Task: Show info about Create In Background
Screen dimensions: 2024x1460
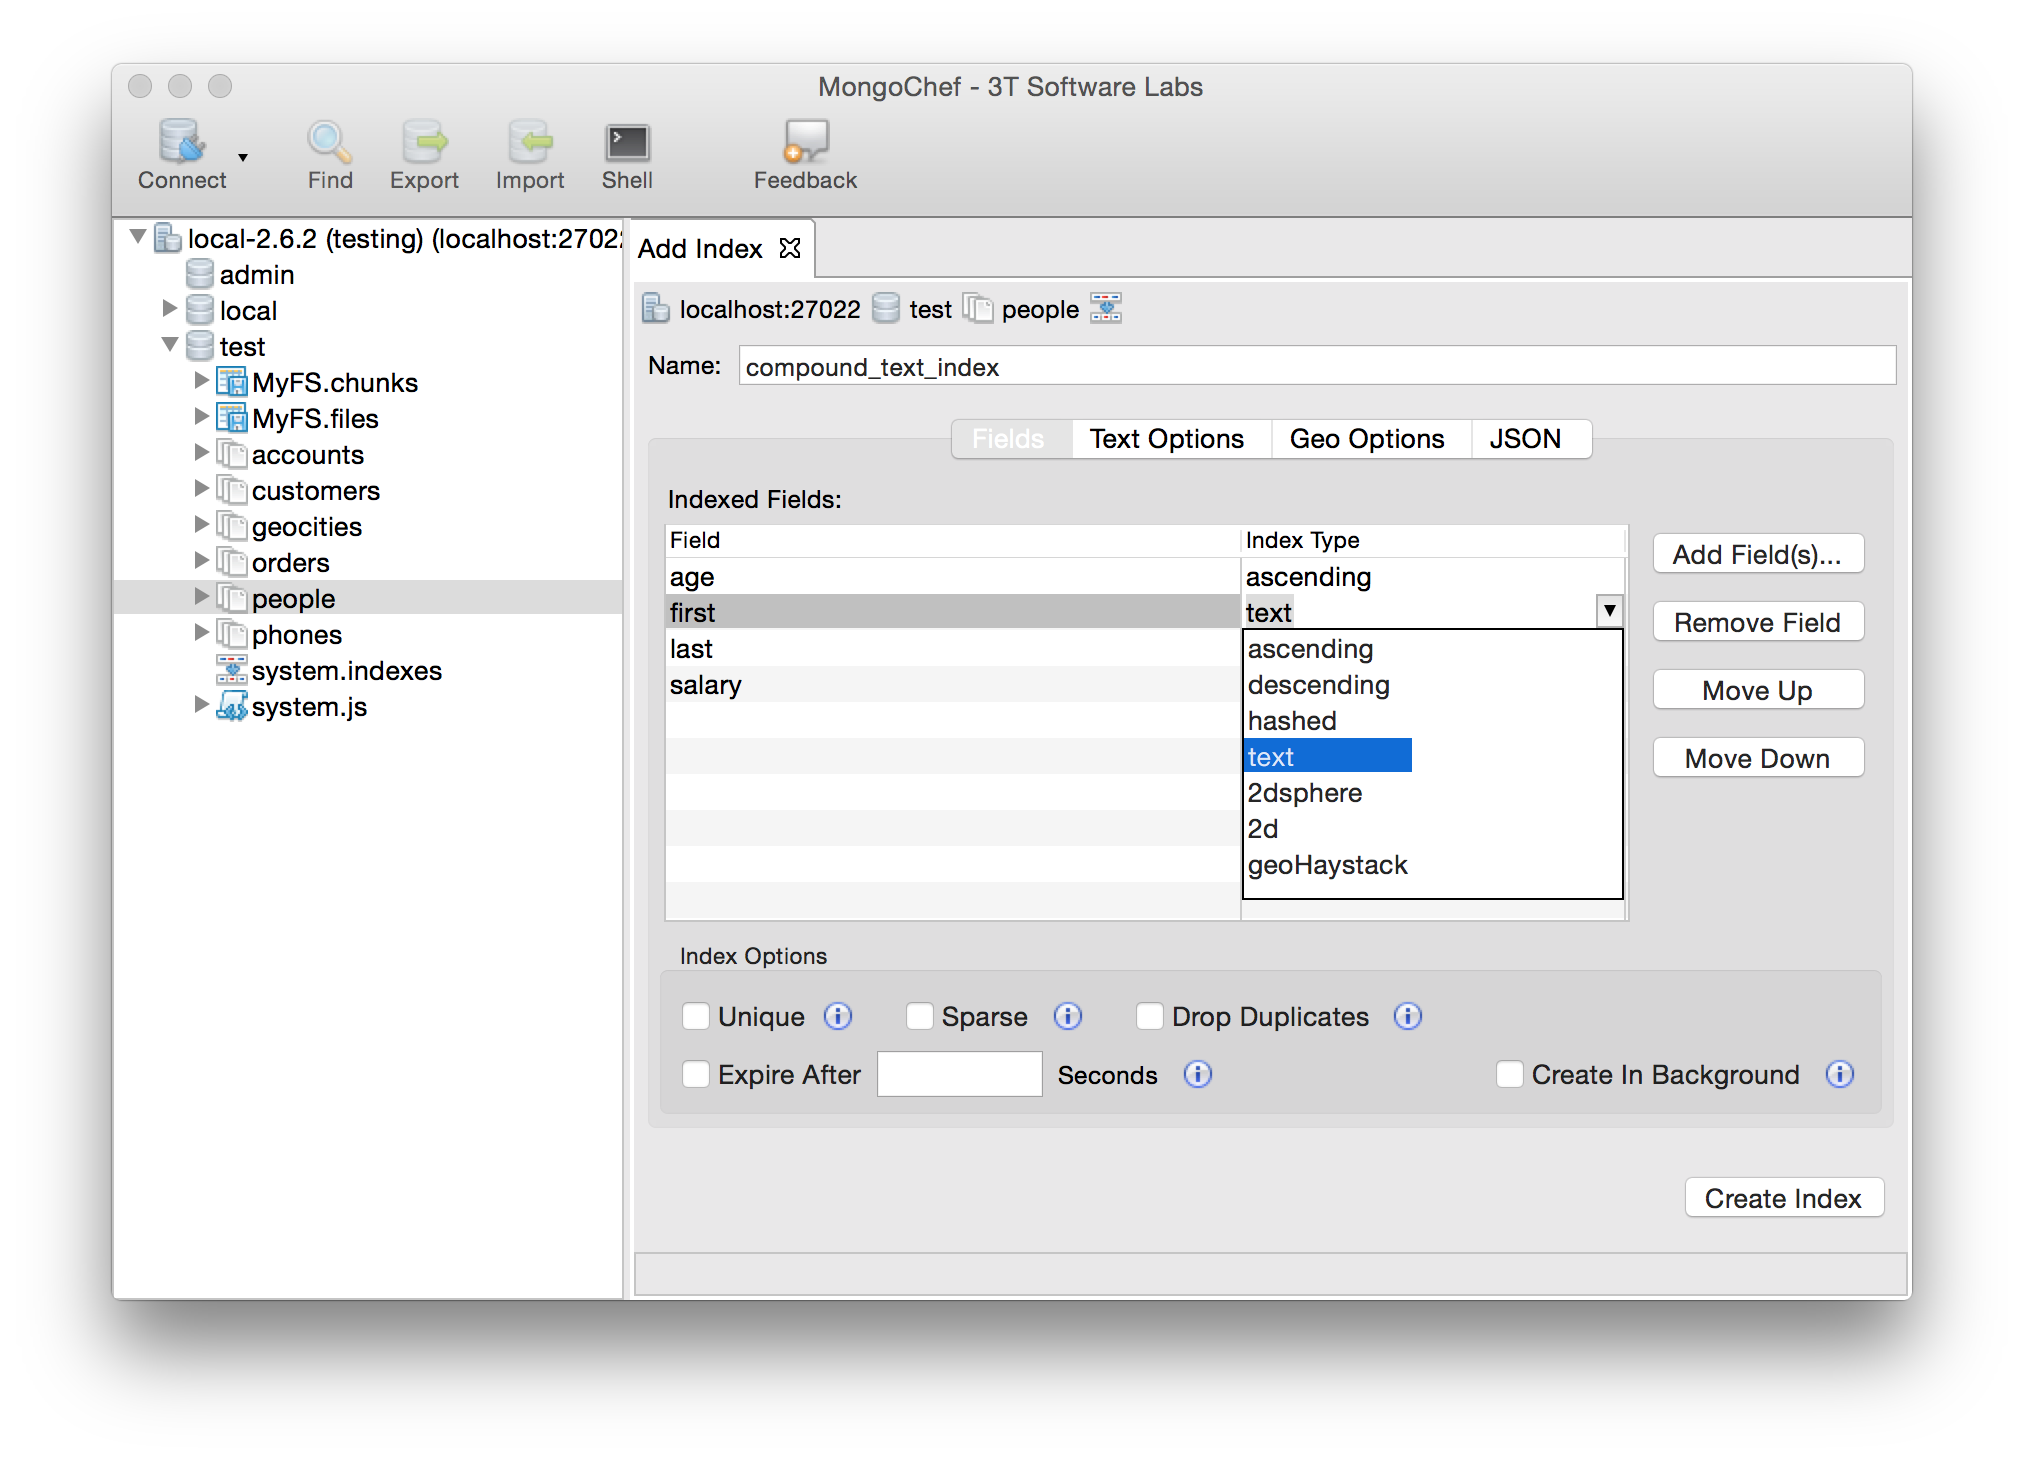Action: [x=1840, y=1074]
